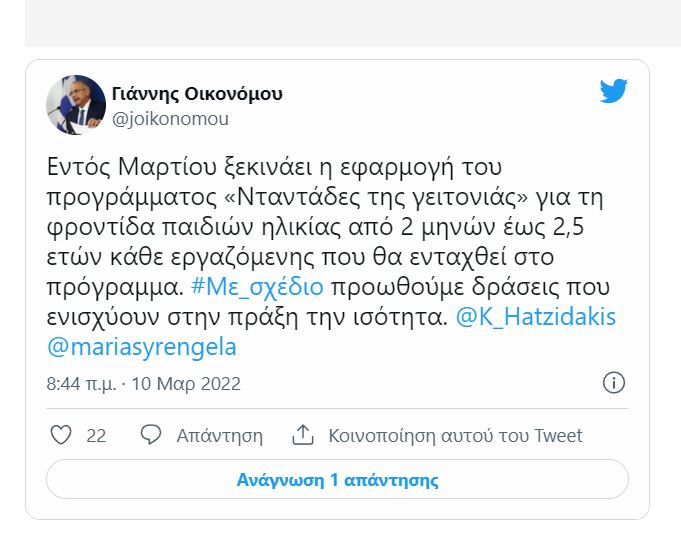Open Γιάννης Οικονόμου profile picture

point(76,105)
